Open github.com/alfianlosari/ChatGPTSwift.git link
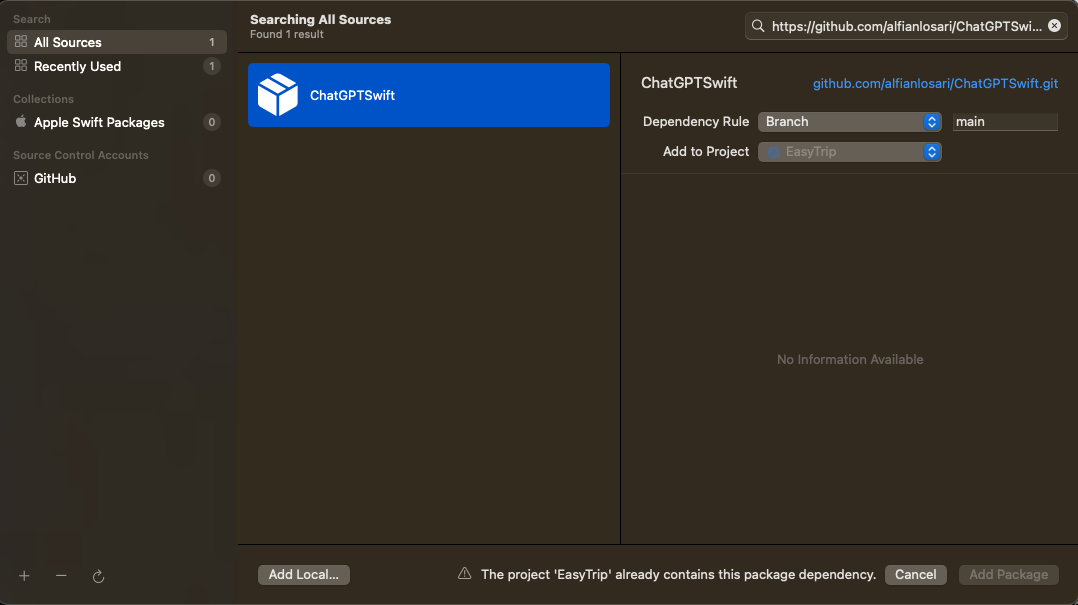Screen dimensions: 1078x605 point(935,83)
